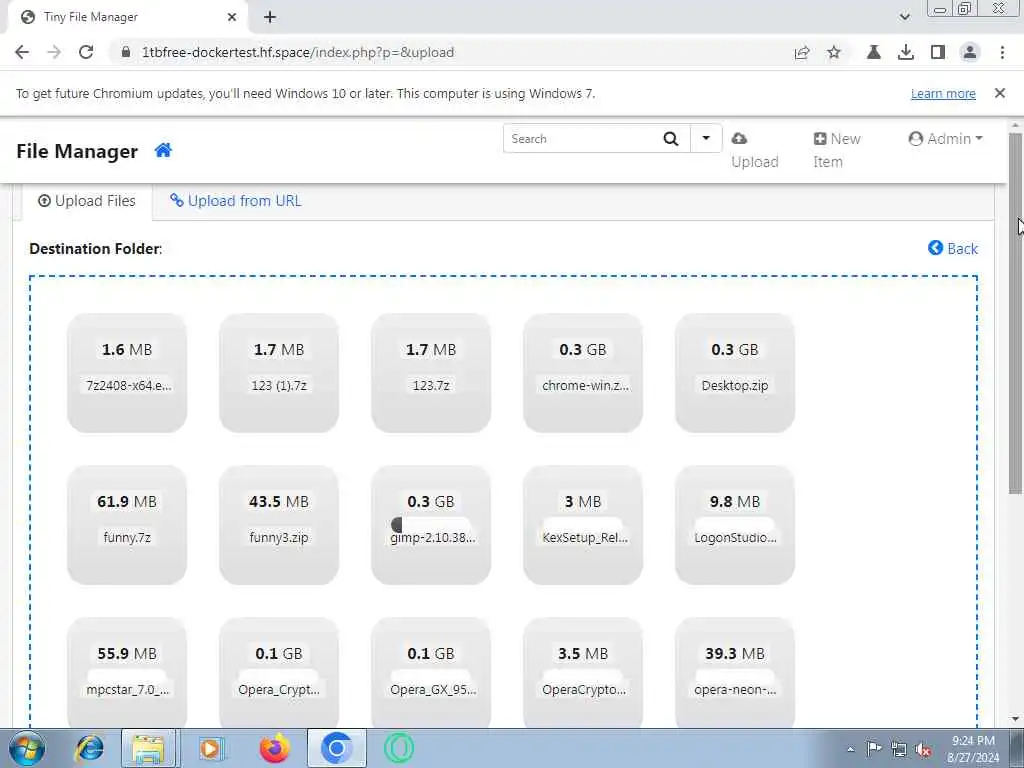The width and height of the screenshot is (1024, 768).
Task: Select the Tiny File Manager browser tab
Action: coord(127,17)
